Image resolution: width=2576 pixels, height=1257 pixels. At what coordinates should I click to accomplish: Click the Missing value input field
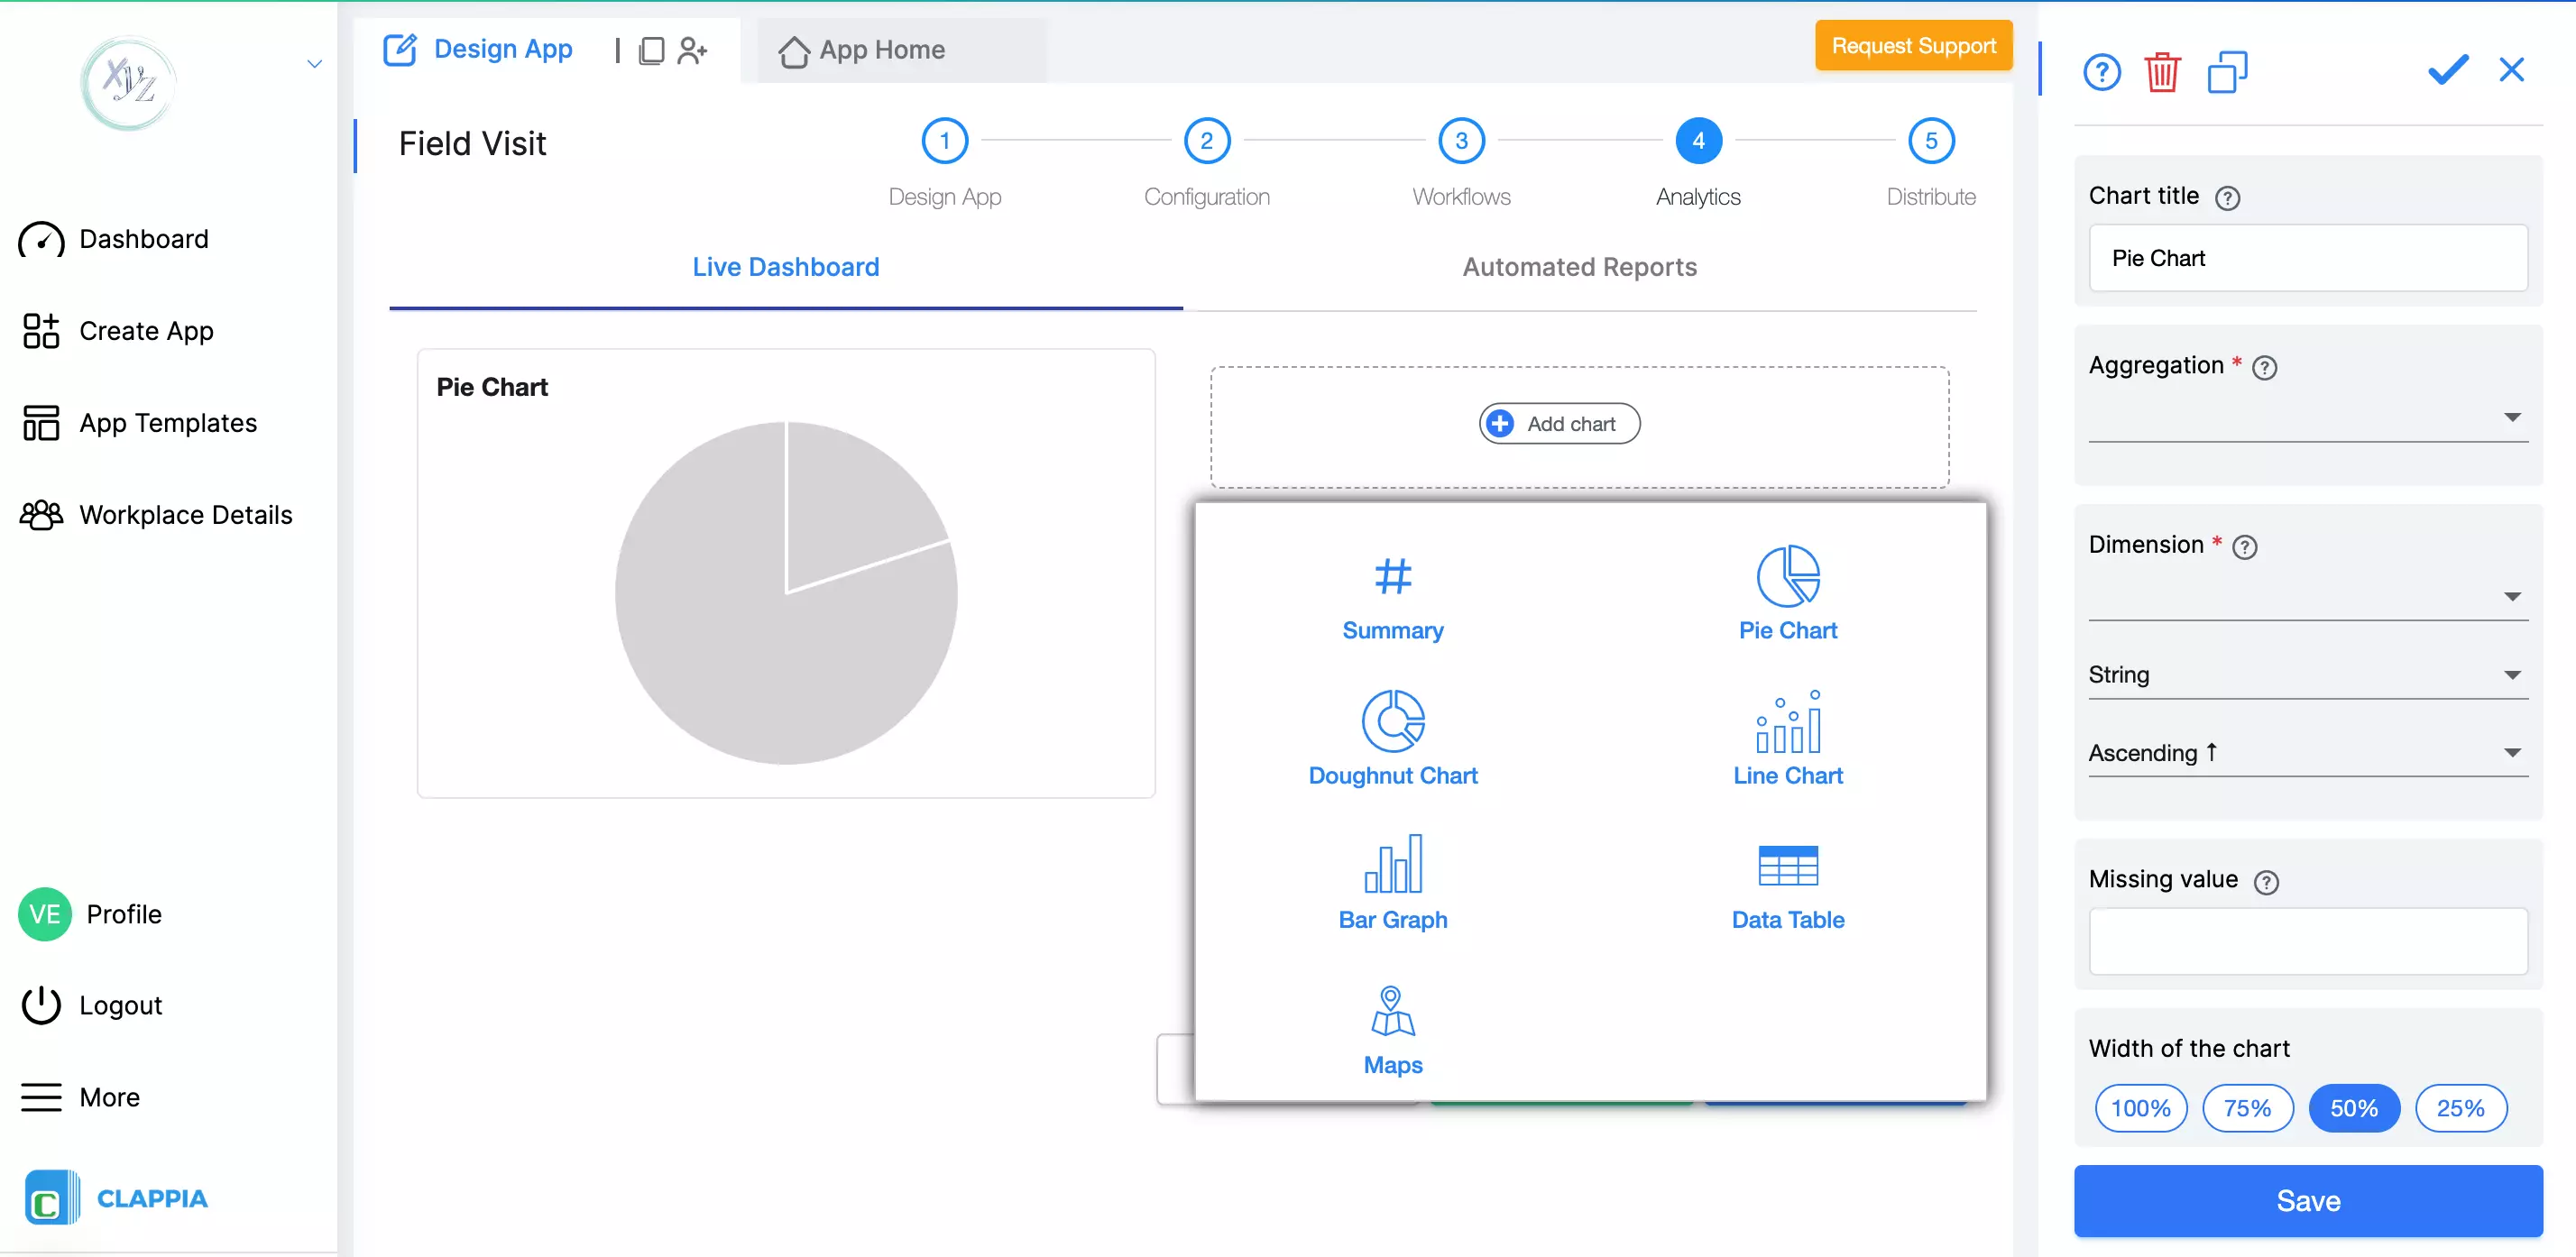[2307, 941]
